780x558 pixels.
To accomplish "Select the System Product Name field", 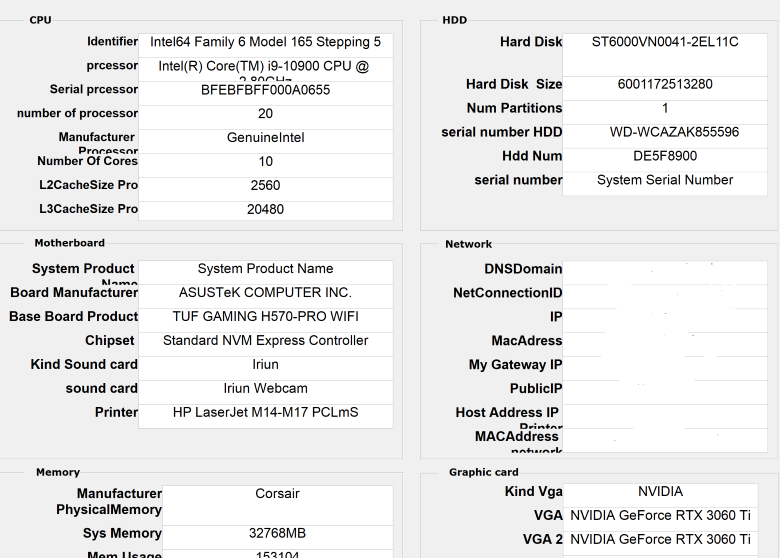I will (266, 272).
